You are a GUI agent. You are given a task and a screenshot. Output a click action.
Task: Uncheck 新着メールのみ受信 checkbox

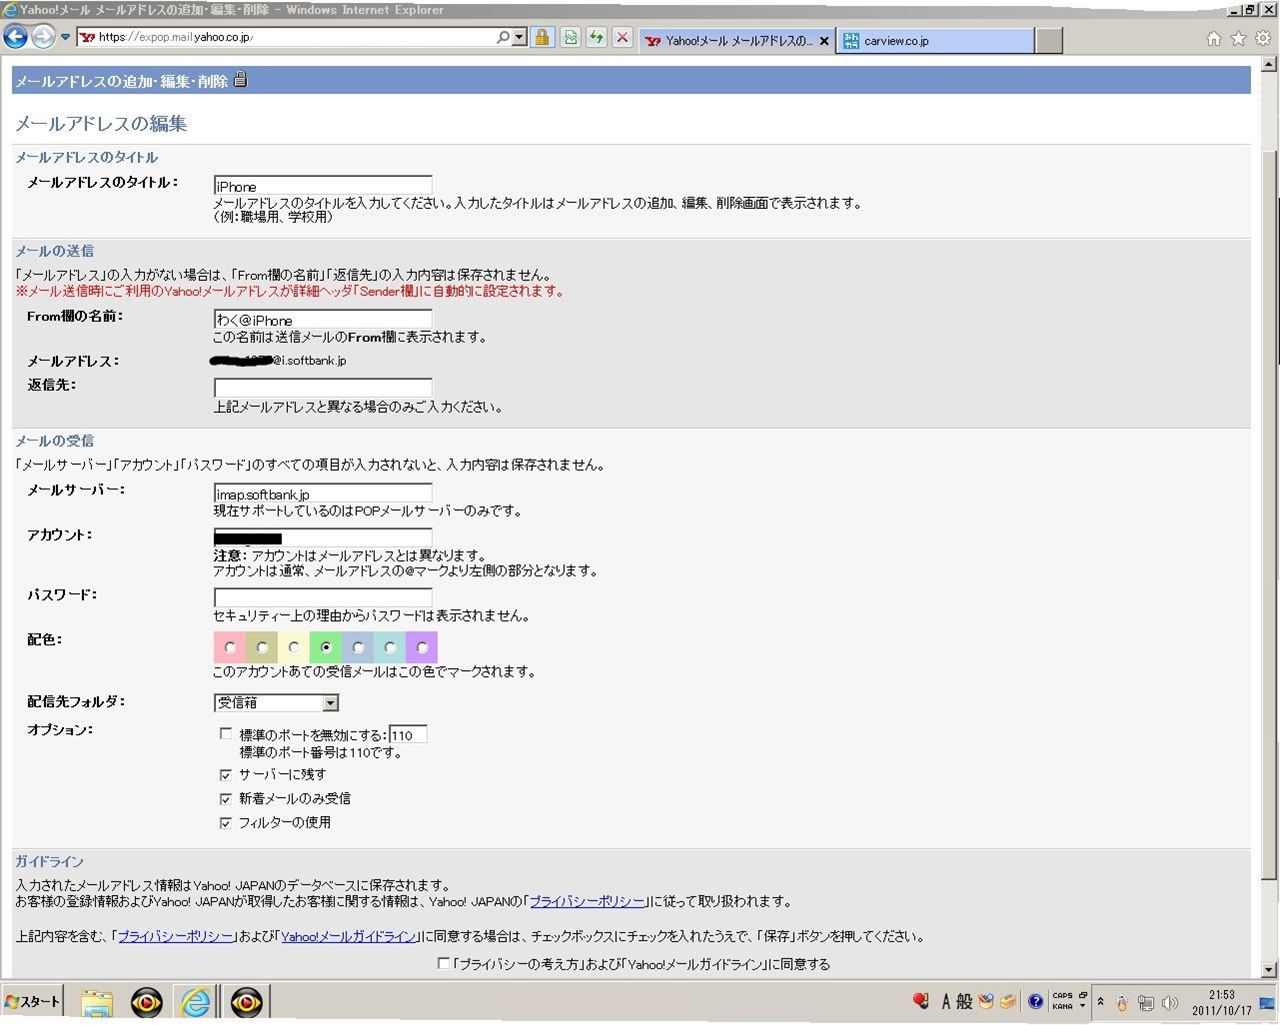[226, 798]
